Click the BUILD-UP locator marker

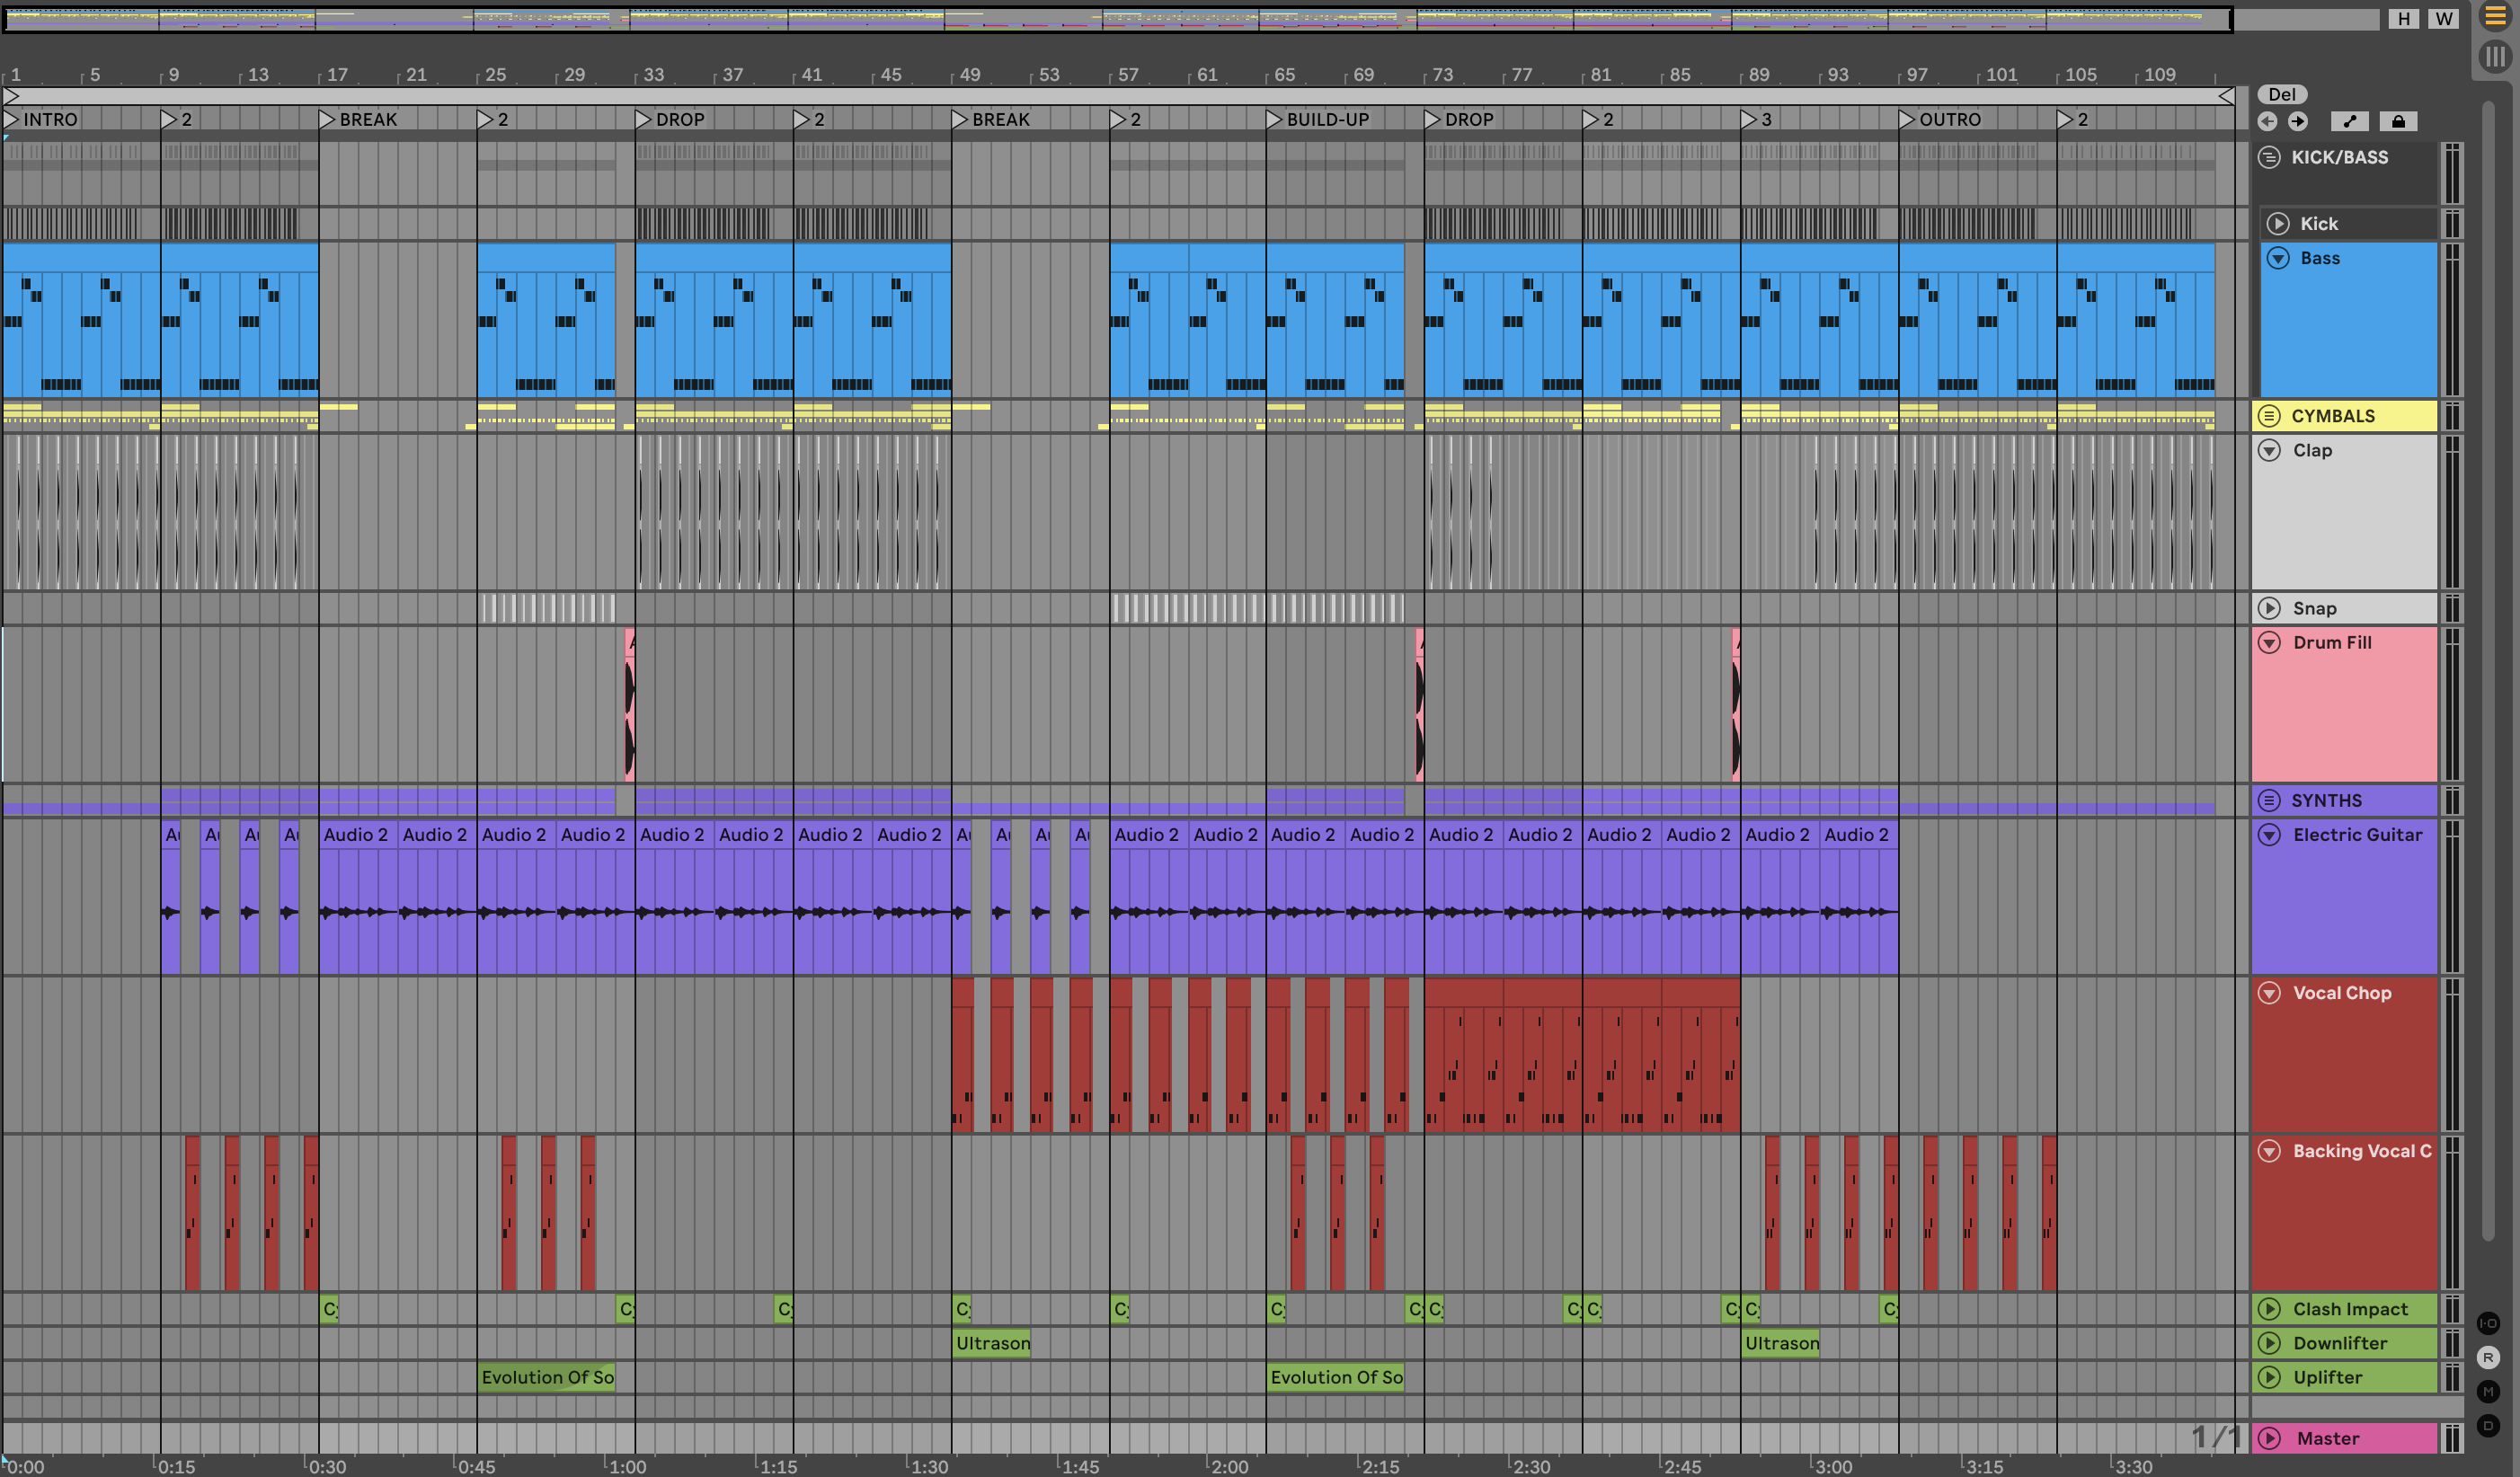click(1274, 120)
